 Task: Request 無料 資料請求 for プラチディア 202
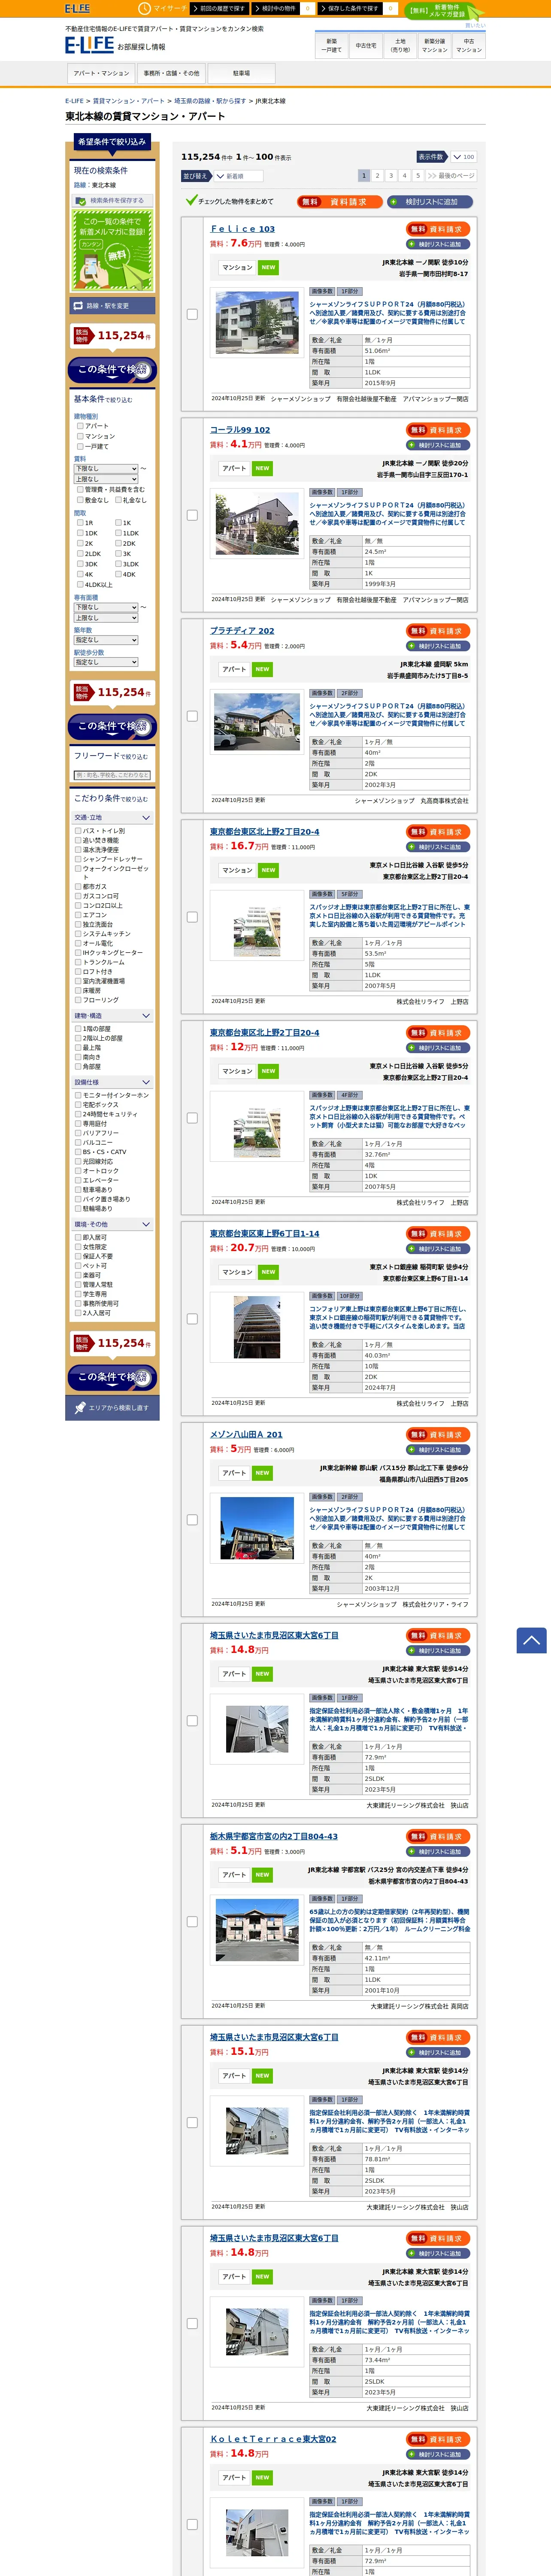[x=439, y=631]
